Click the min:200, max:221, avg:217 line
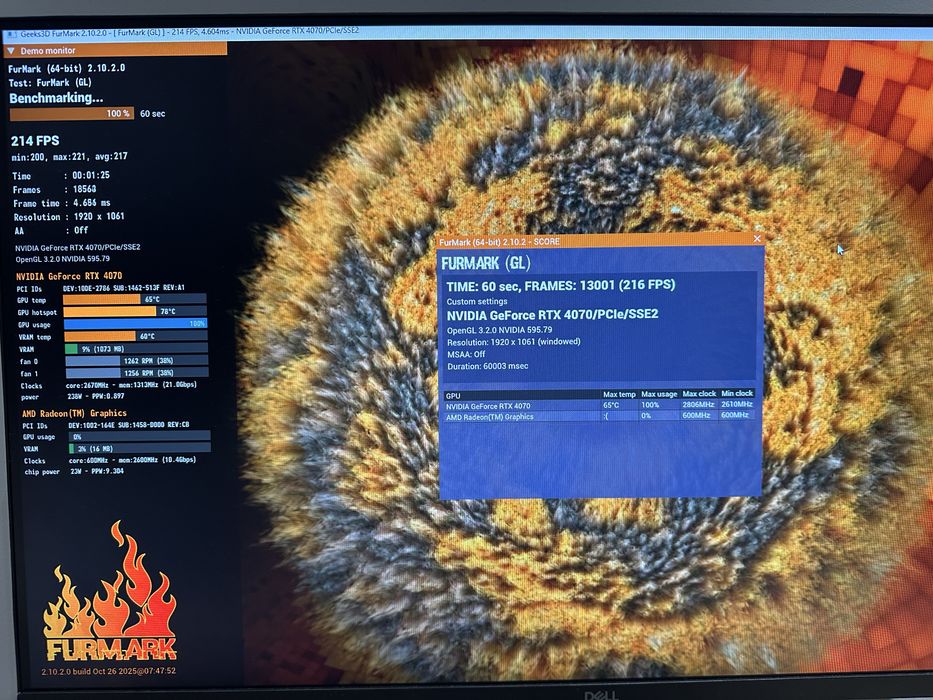The width and height of the screenshot is (933, 700). point(70,157)
